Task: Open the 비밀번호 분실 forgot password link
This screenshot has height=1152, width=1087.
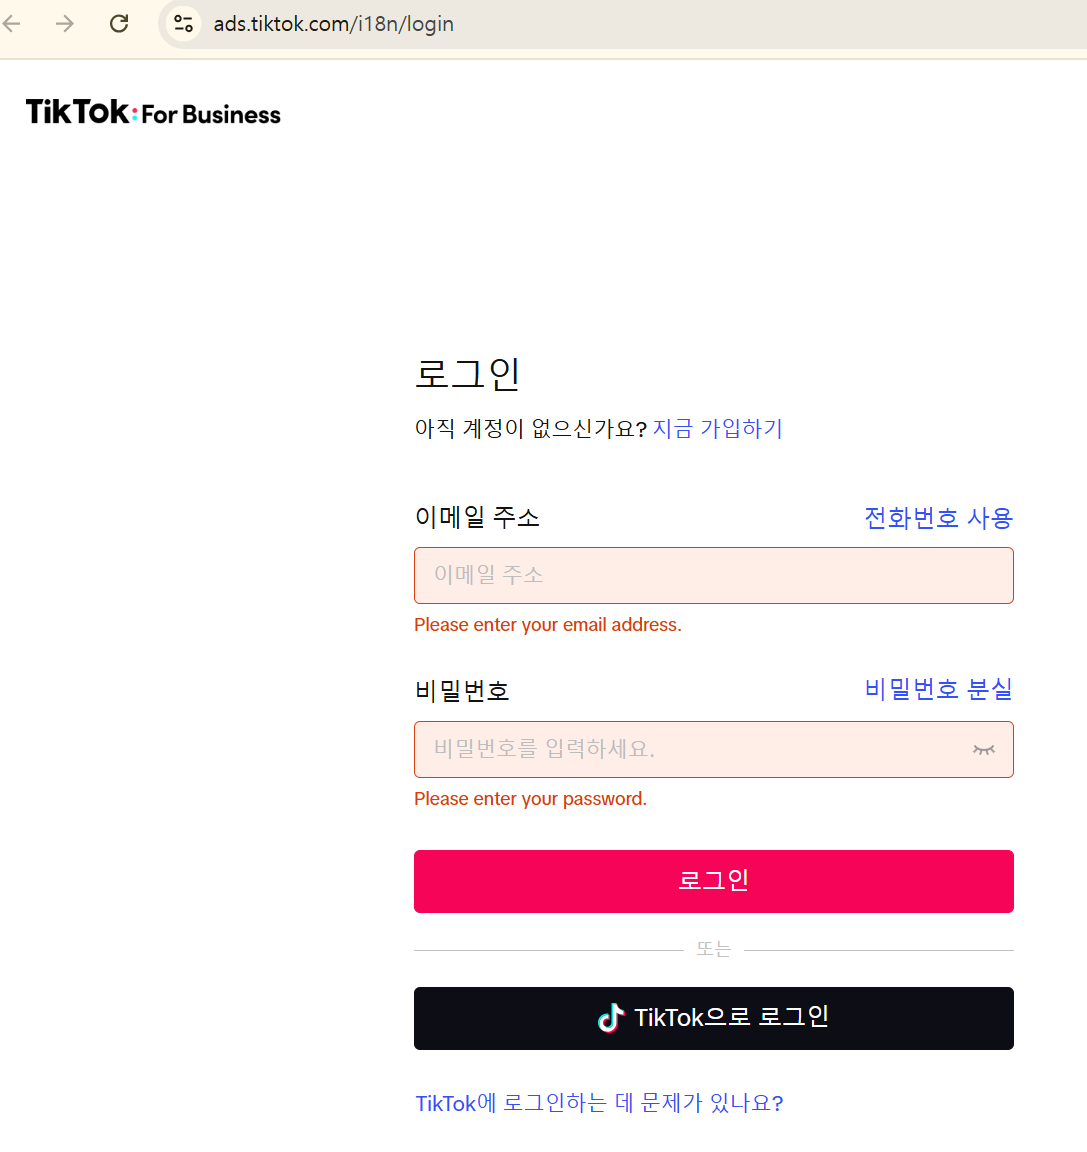Action: pyautogui.click(x=939, y=689)
